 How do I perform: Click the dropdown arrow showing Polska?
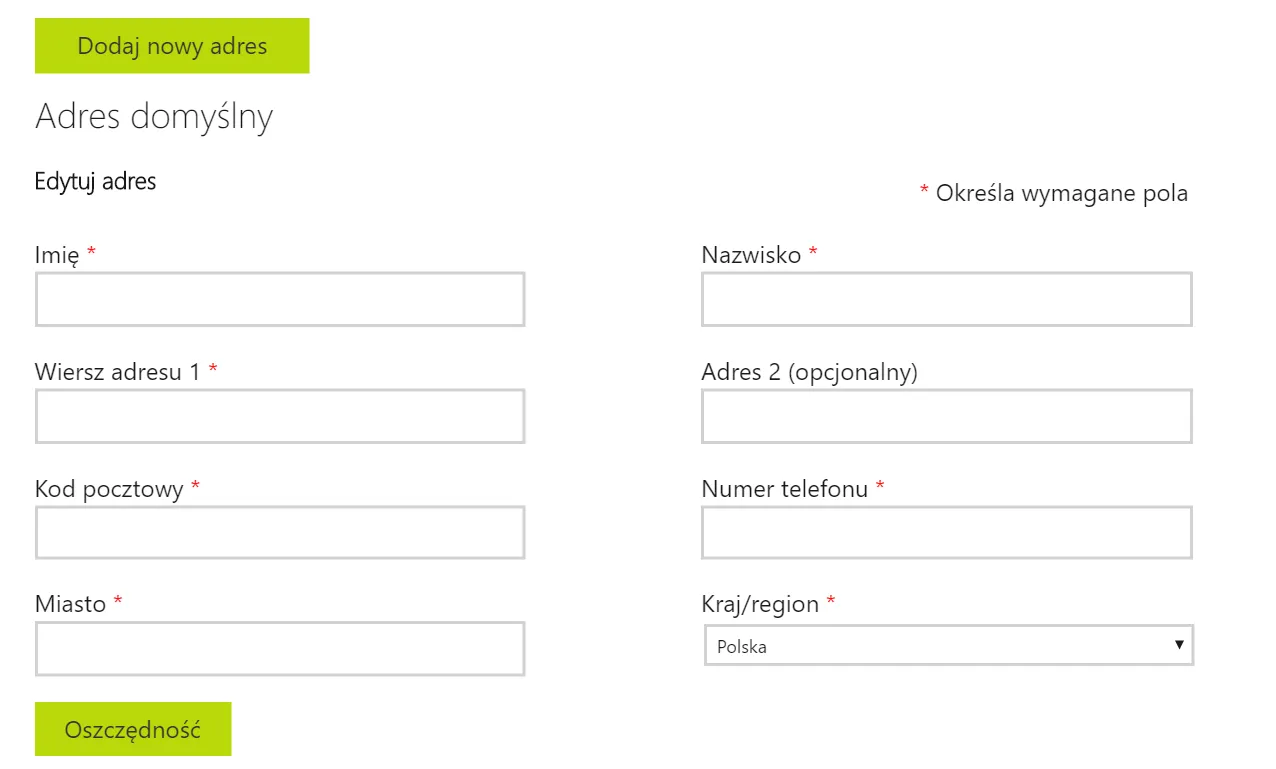(x=1180, y=645)
